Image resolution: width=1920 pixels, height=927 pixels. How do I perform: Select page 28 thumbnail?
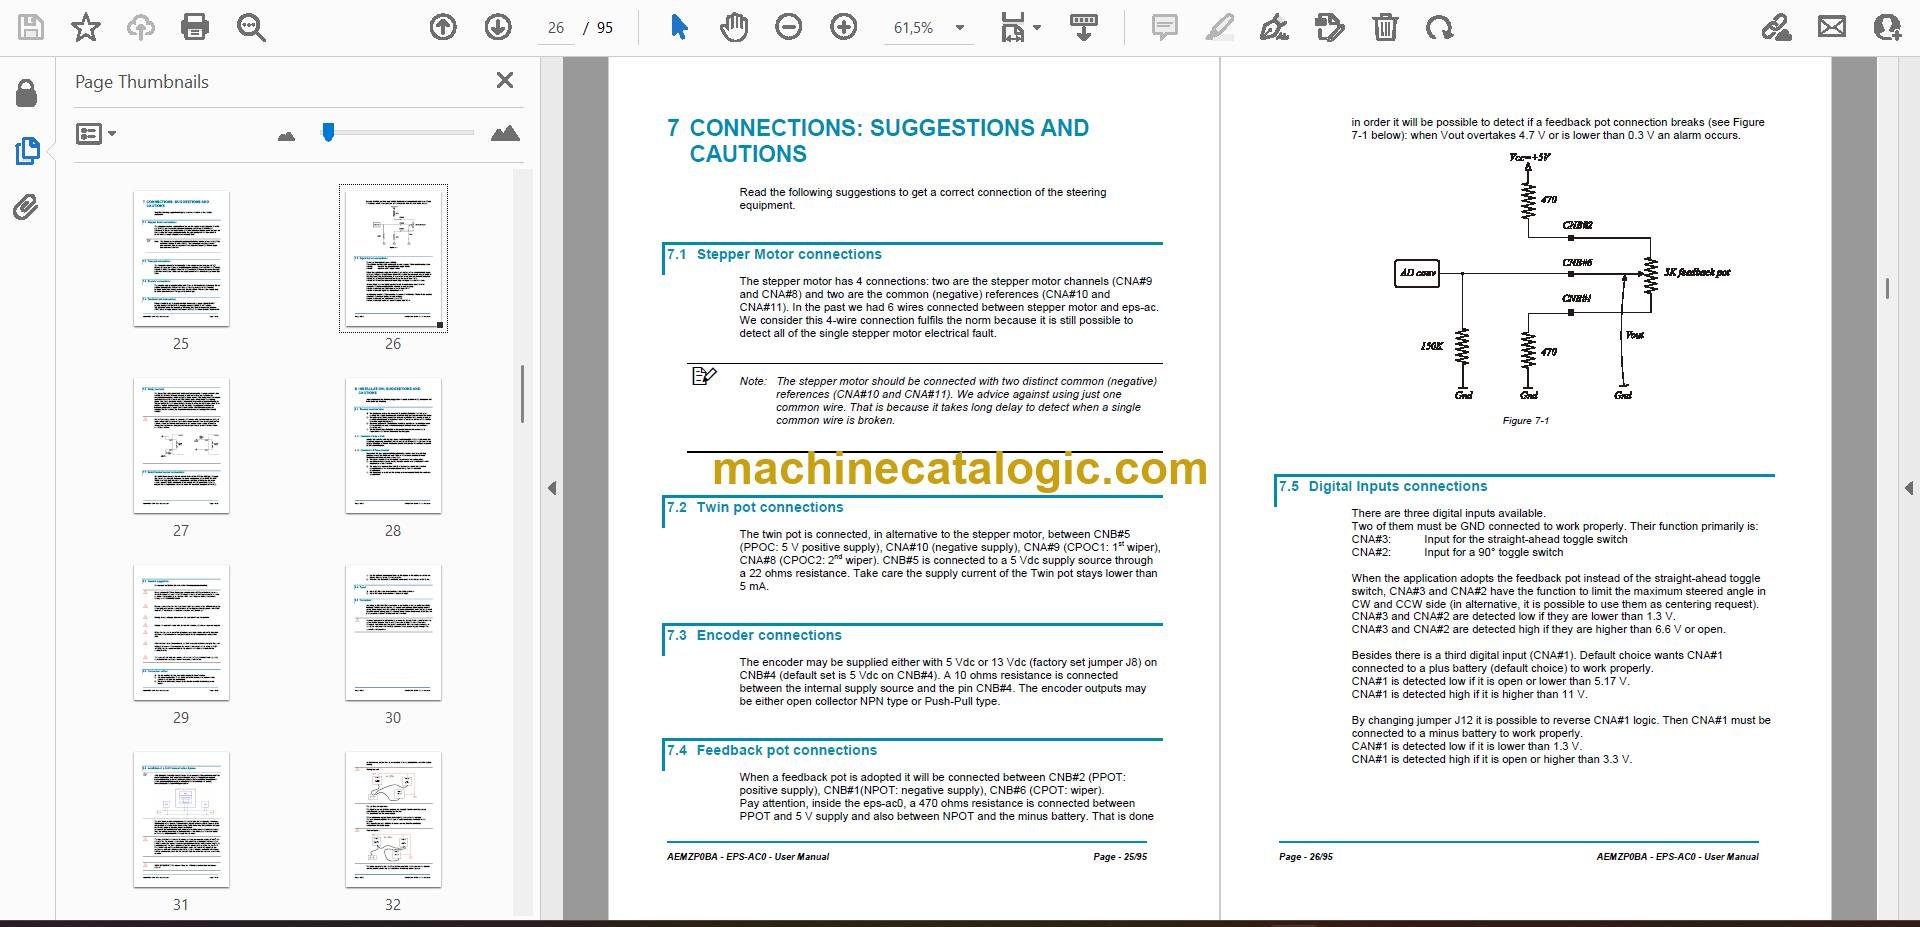[x=393, y=446]
